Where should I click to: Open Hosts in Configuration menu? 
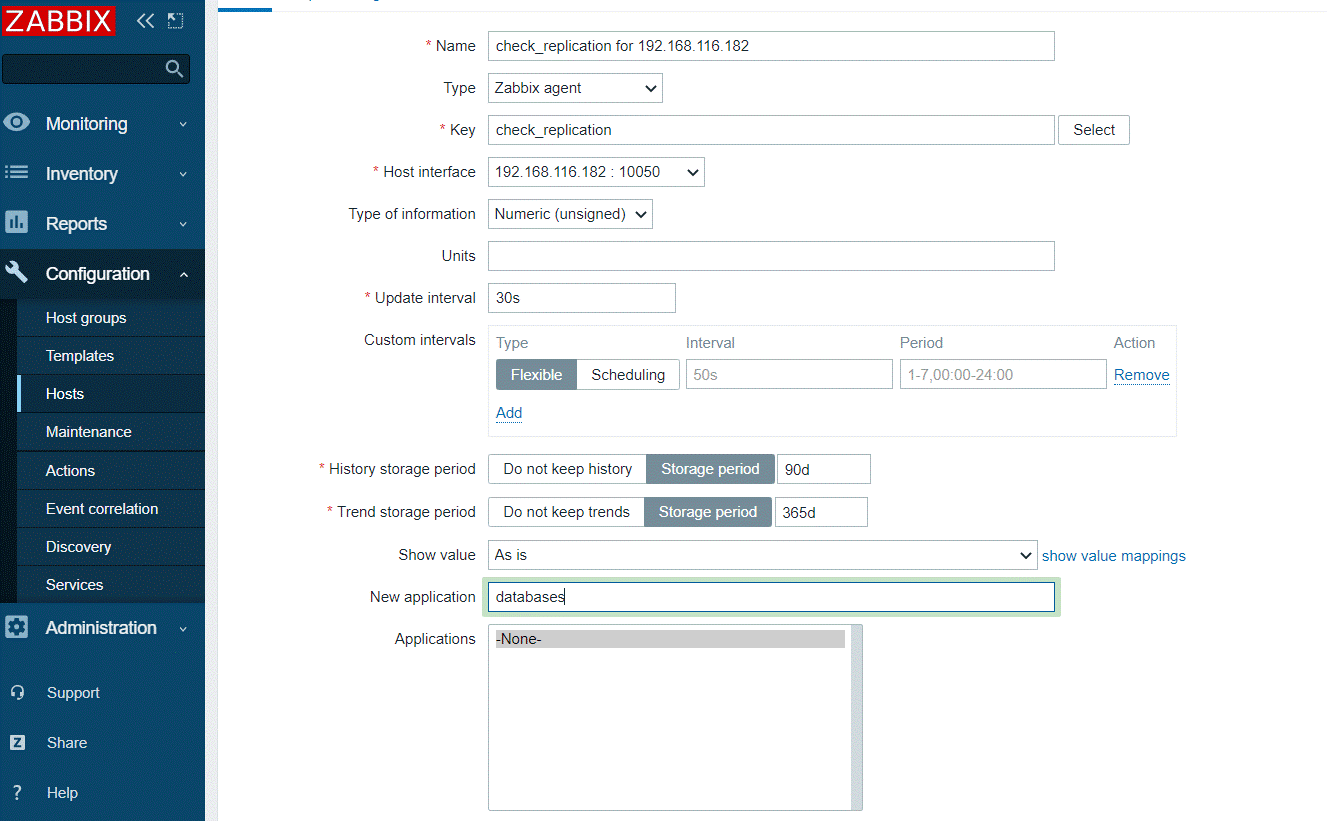(x=110, y=394)
